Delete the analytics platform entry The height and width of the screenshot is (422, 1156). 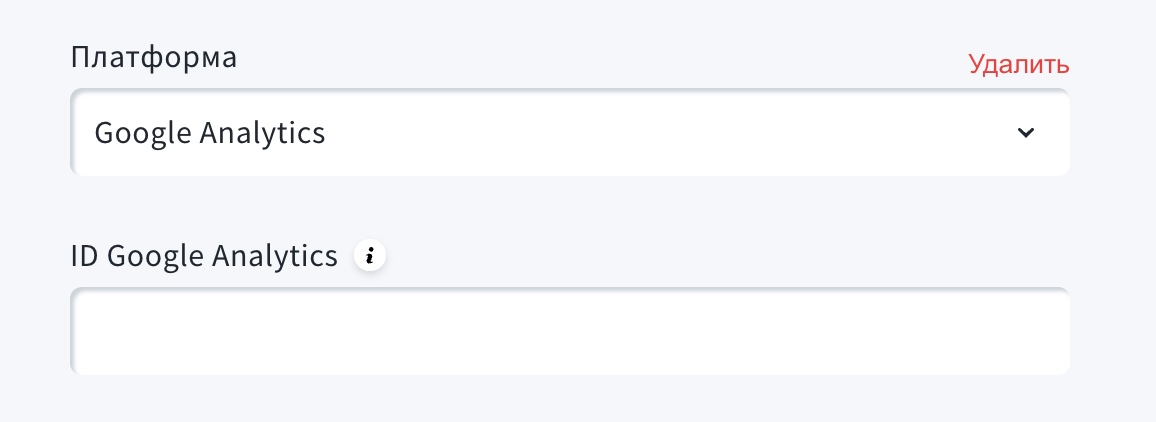(1018, 65)
